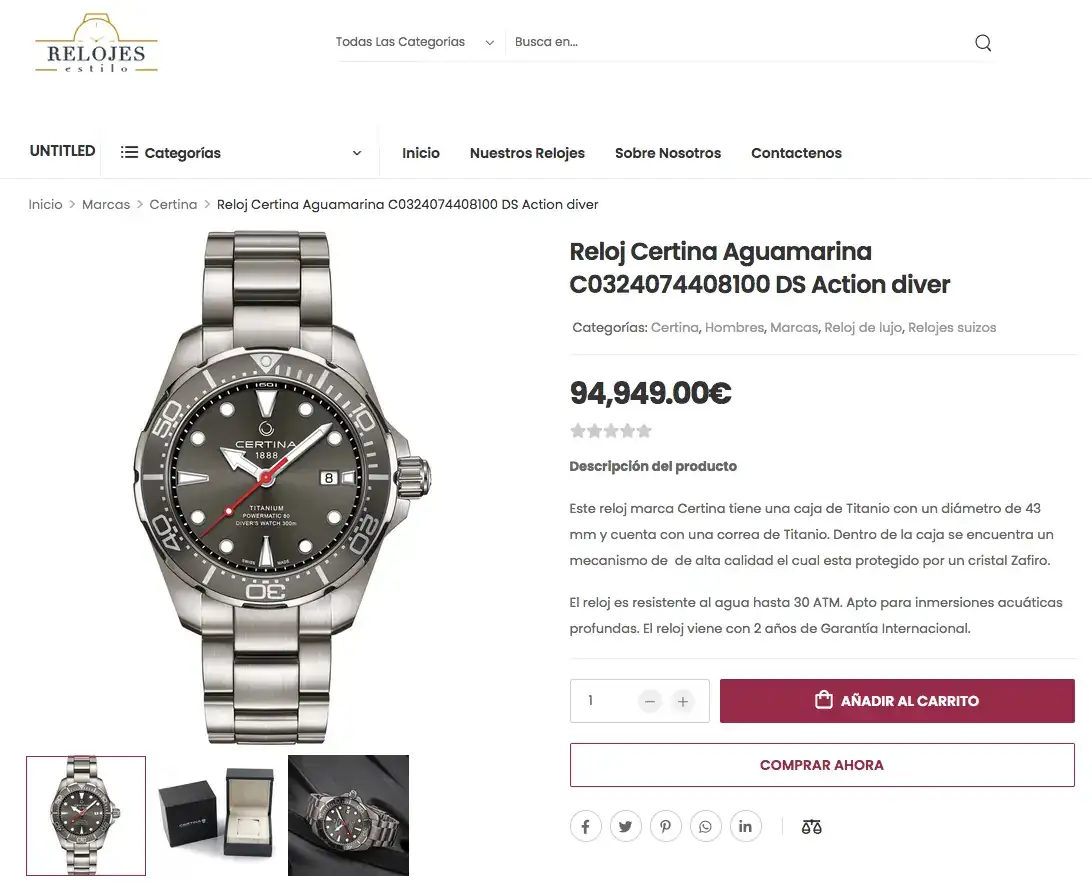Open the compare scales icon
Image resolution: width=1092 pixels, height=895 pixels.
coord(811,827)
